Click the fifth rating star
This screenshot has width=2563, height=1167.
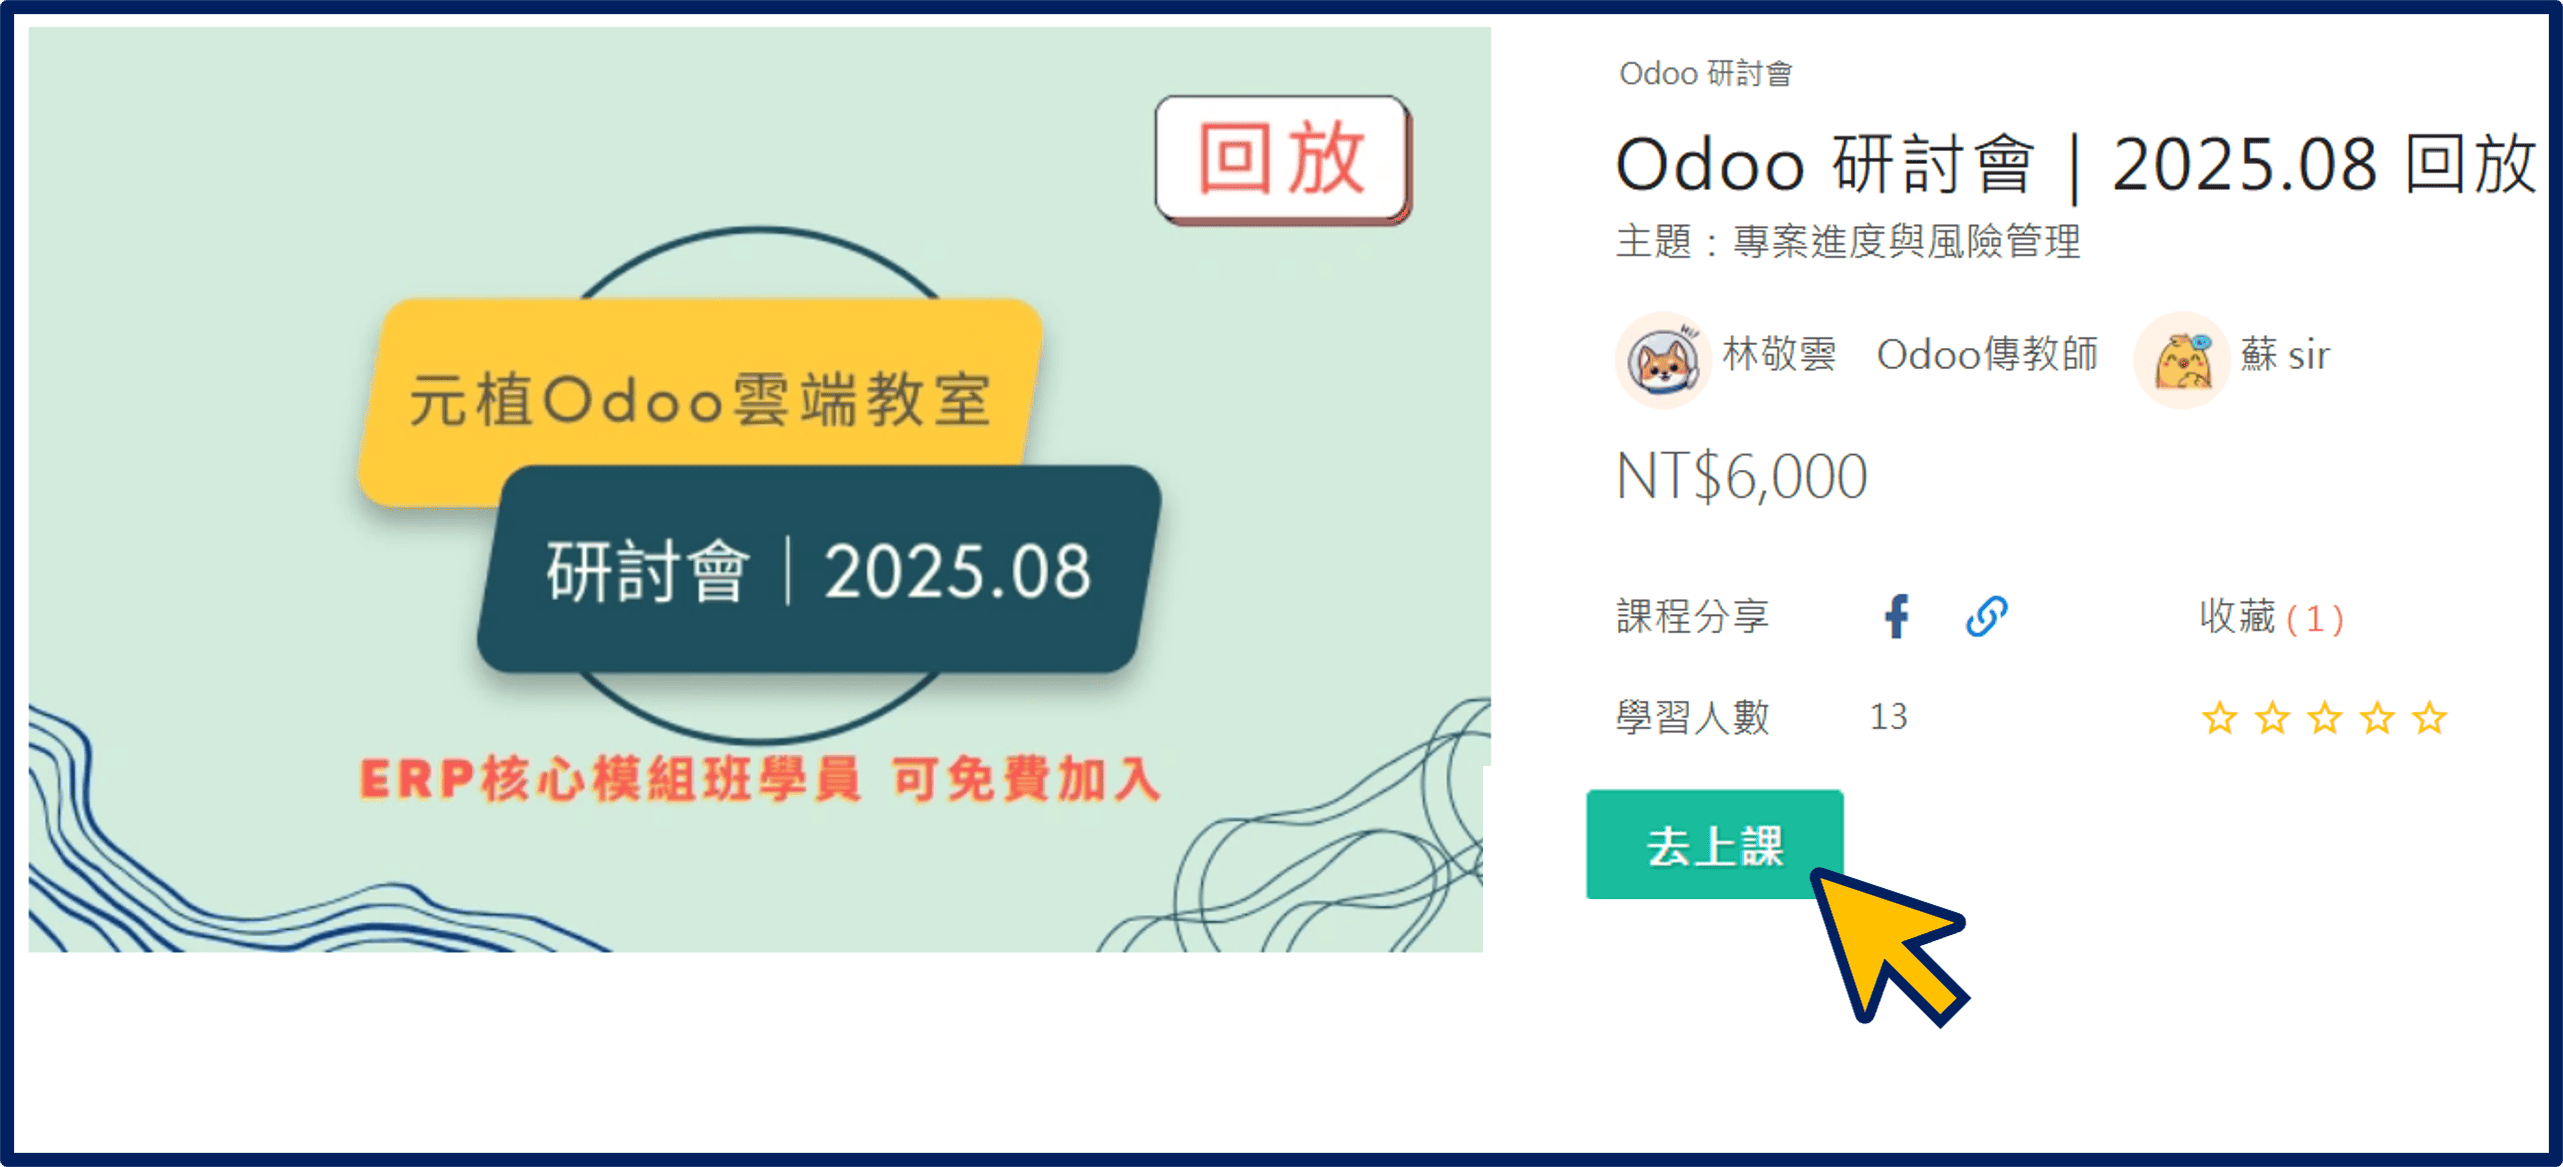tap(2429, 718)
